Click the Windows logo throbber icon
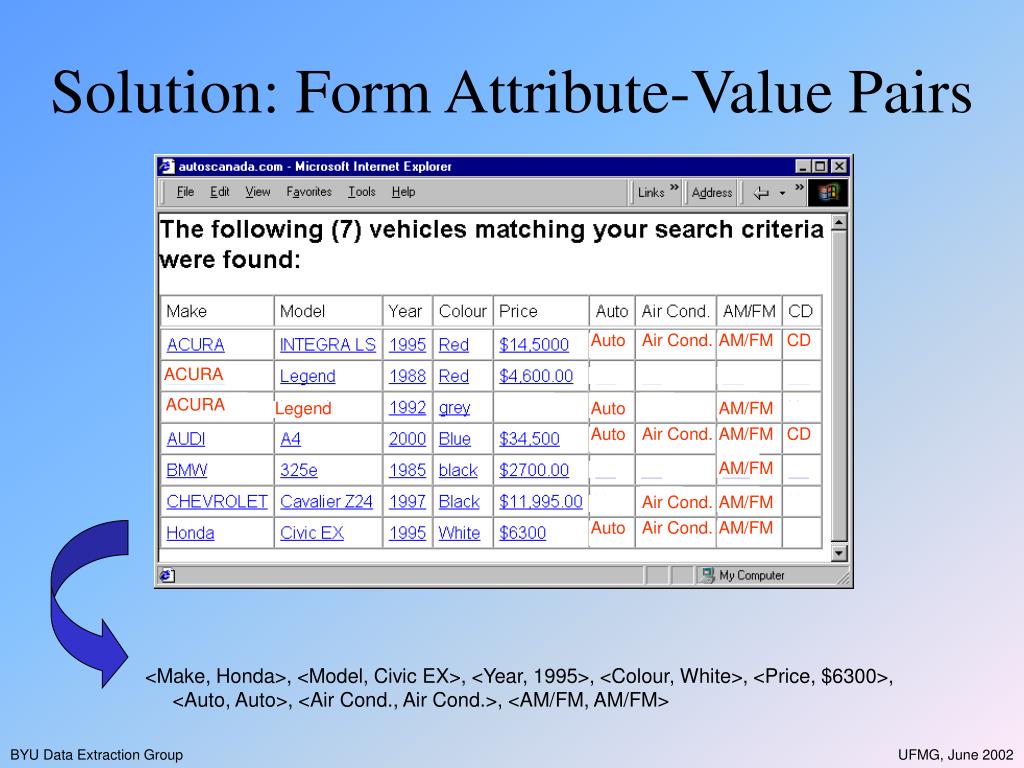This screenshot has width=1024, height=768. click(827, 193)
